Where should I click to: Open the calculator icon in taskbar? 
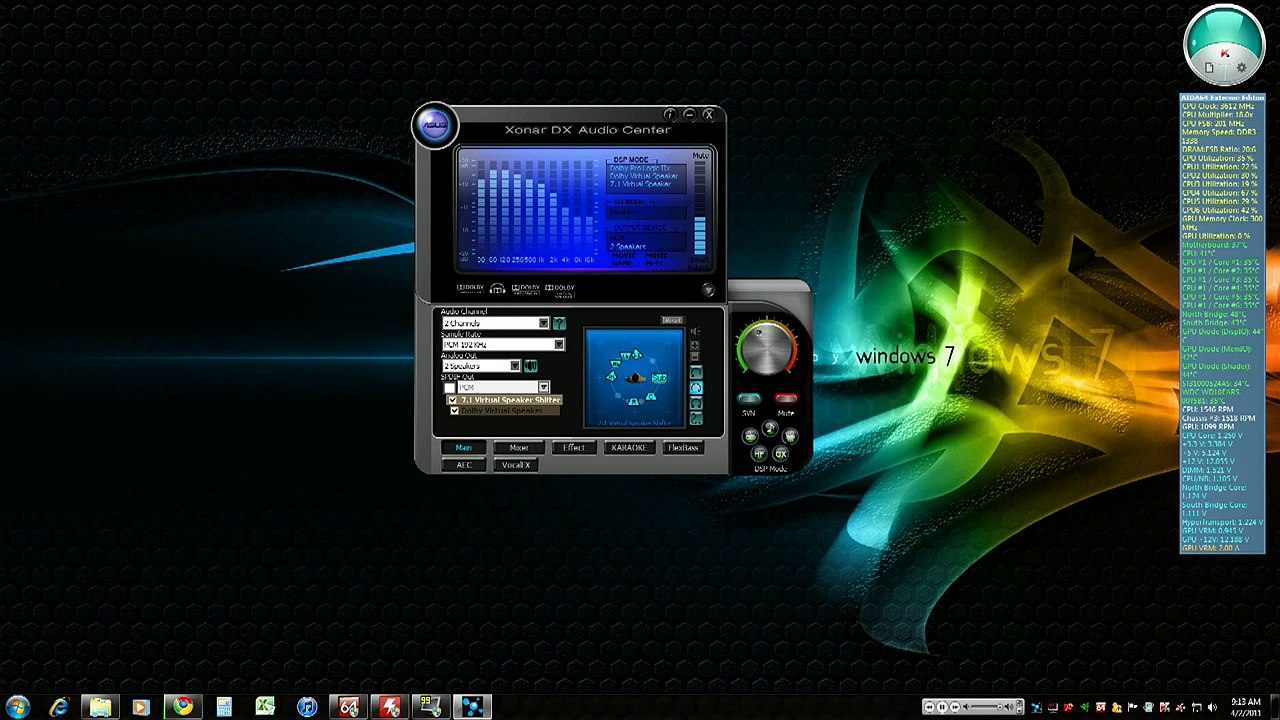224,708
